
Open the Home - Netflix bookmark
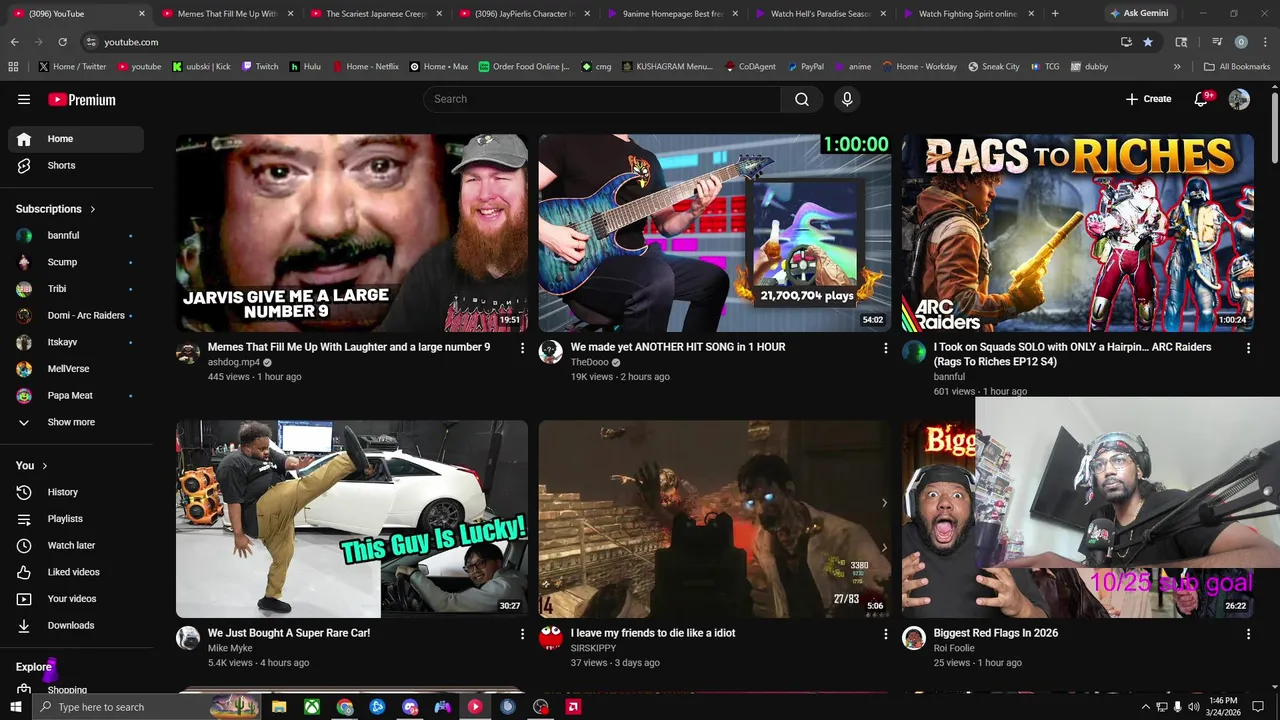tap(365, 67)
